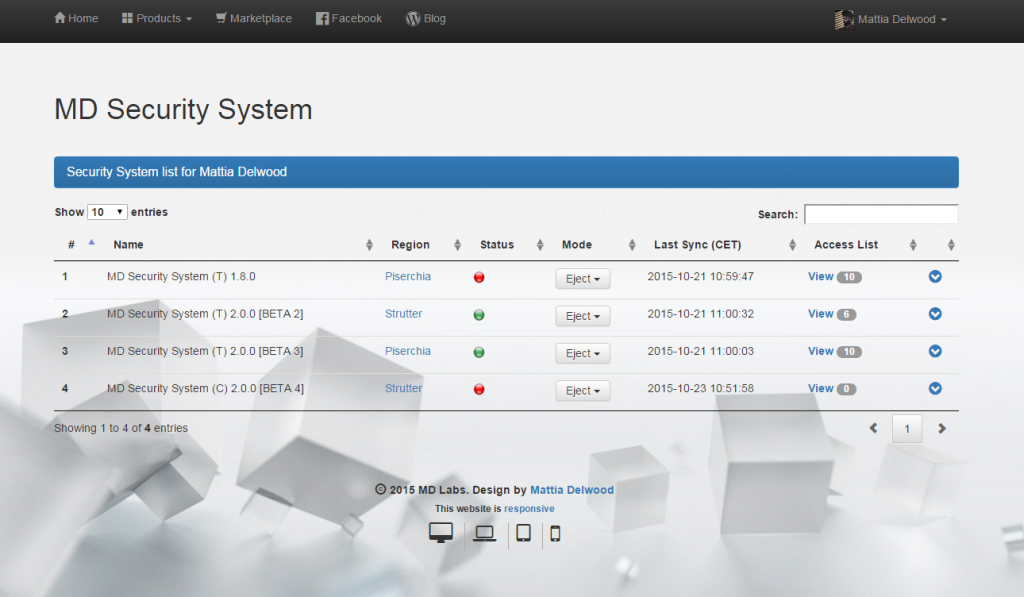The height and width of the screenshot is (597, 1024).
Task: Click last sync time 2015-10-21 10:59:47
Action: pos(700,276)
